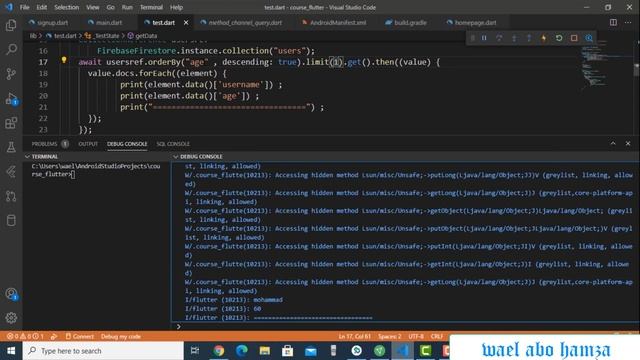
Task: Open the Windows Start menu
Action: pos(11,351)
